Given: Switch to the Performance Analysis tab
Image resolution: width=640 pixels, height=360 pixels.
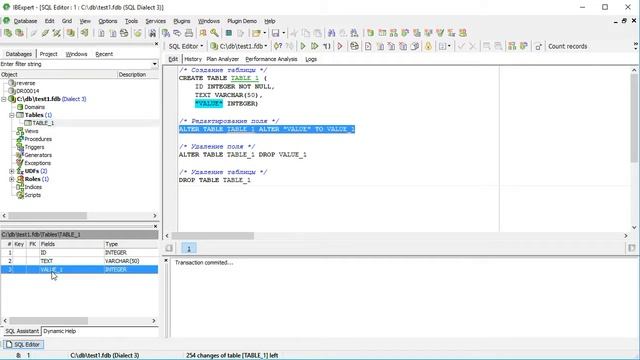Looking at the screenshot, I should tap(271, 59).
